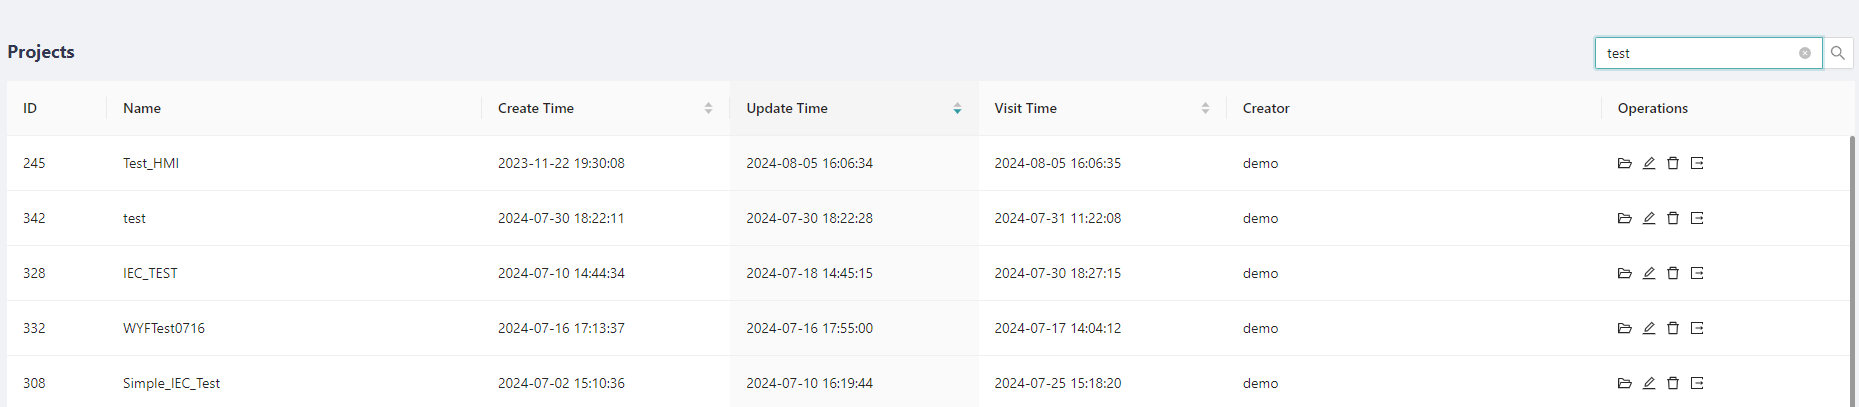Image resolution: width=1859 pixels, height=407 pixels.
Task: Select the Test_HMI project name
Action: (151, 163)
